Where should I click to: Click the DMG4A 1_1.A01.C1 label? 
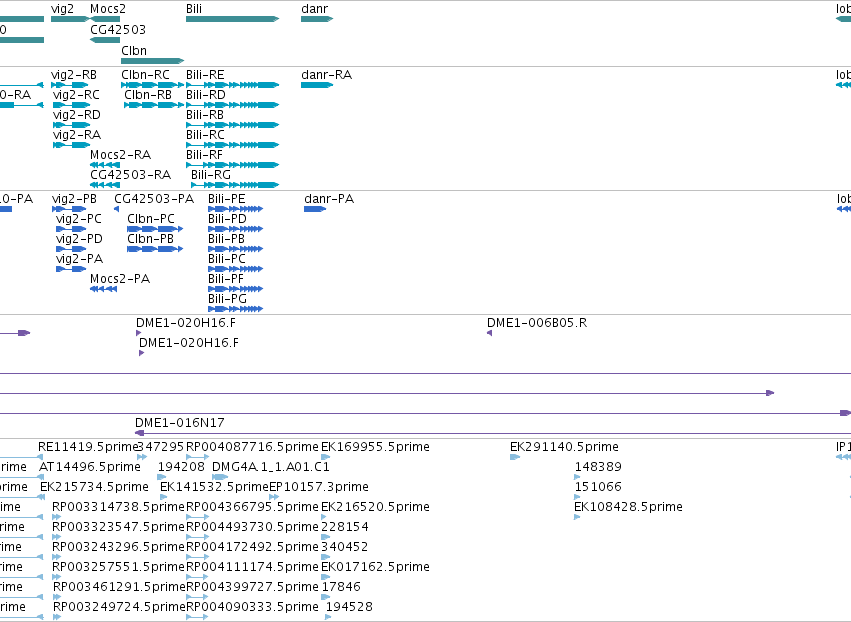[x=271, y=467]
